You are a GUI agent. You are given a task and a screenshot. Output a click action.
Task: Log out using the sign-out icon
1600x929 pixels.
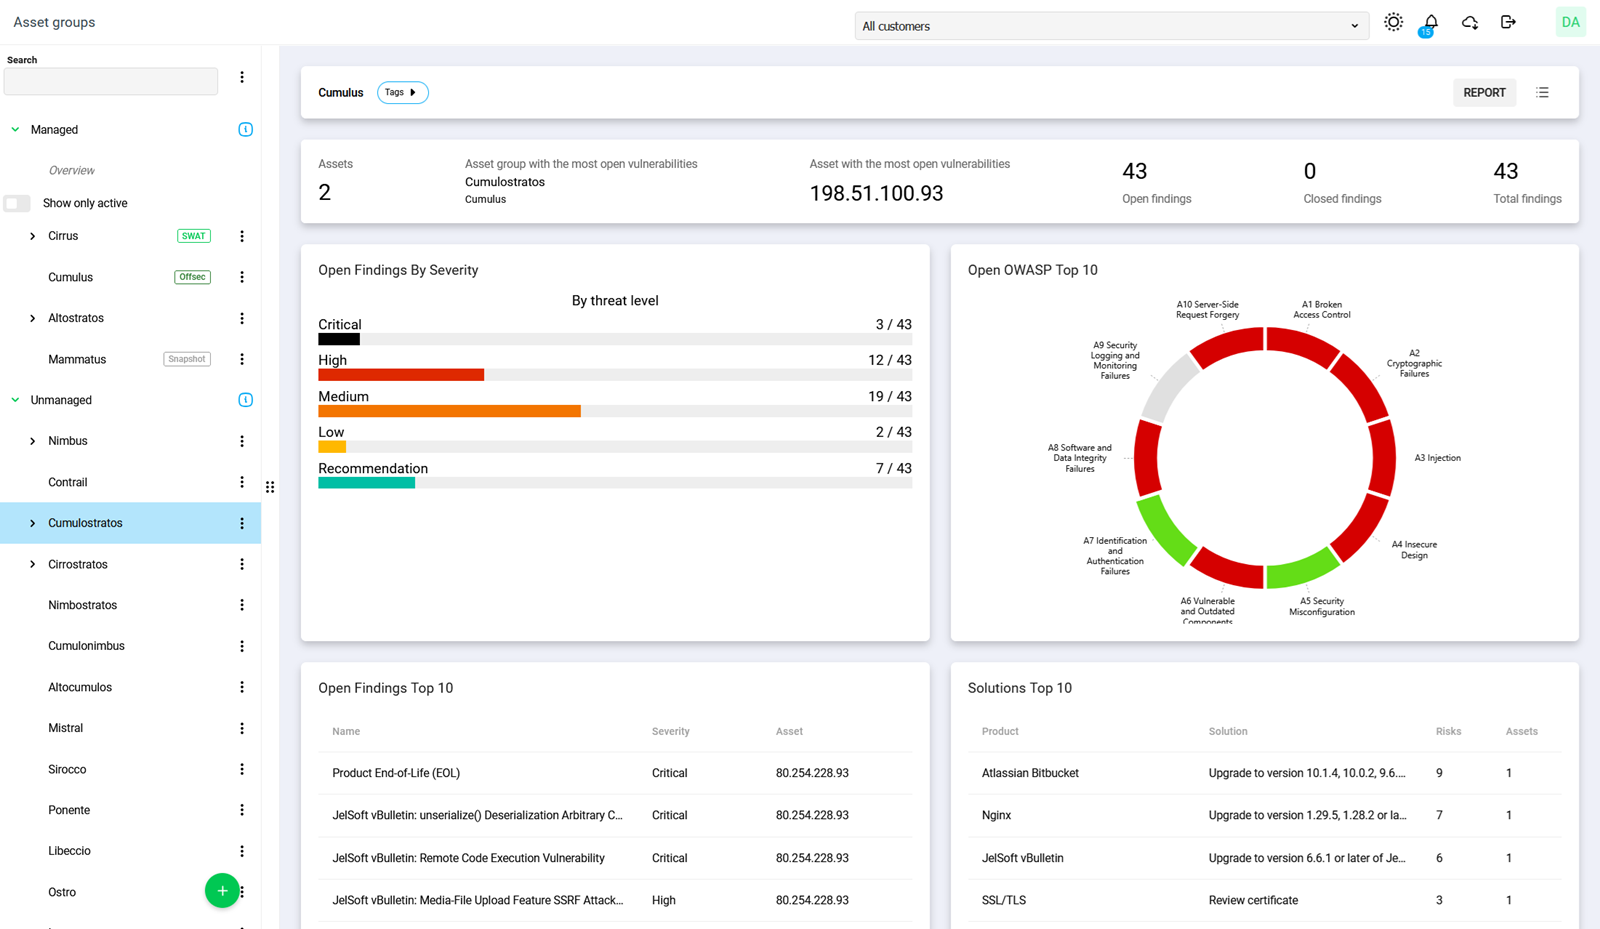tap(1508, 21)
